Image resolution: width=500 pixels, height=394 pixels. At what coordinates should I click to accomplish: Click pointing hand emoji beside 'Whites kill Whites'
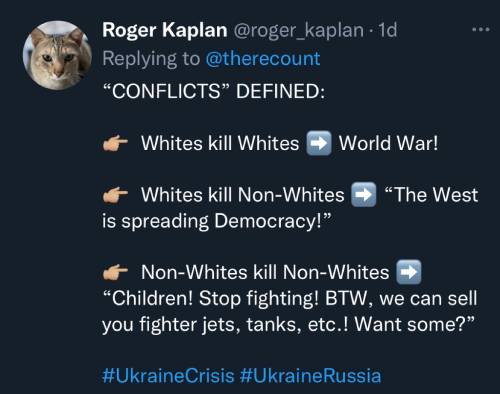pos(115,144)
